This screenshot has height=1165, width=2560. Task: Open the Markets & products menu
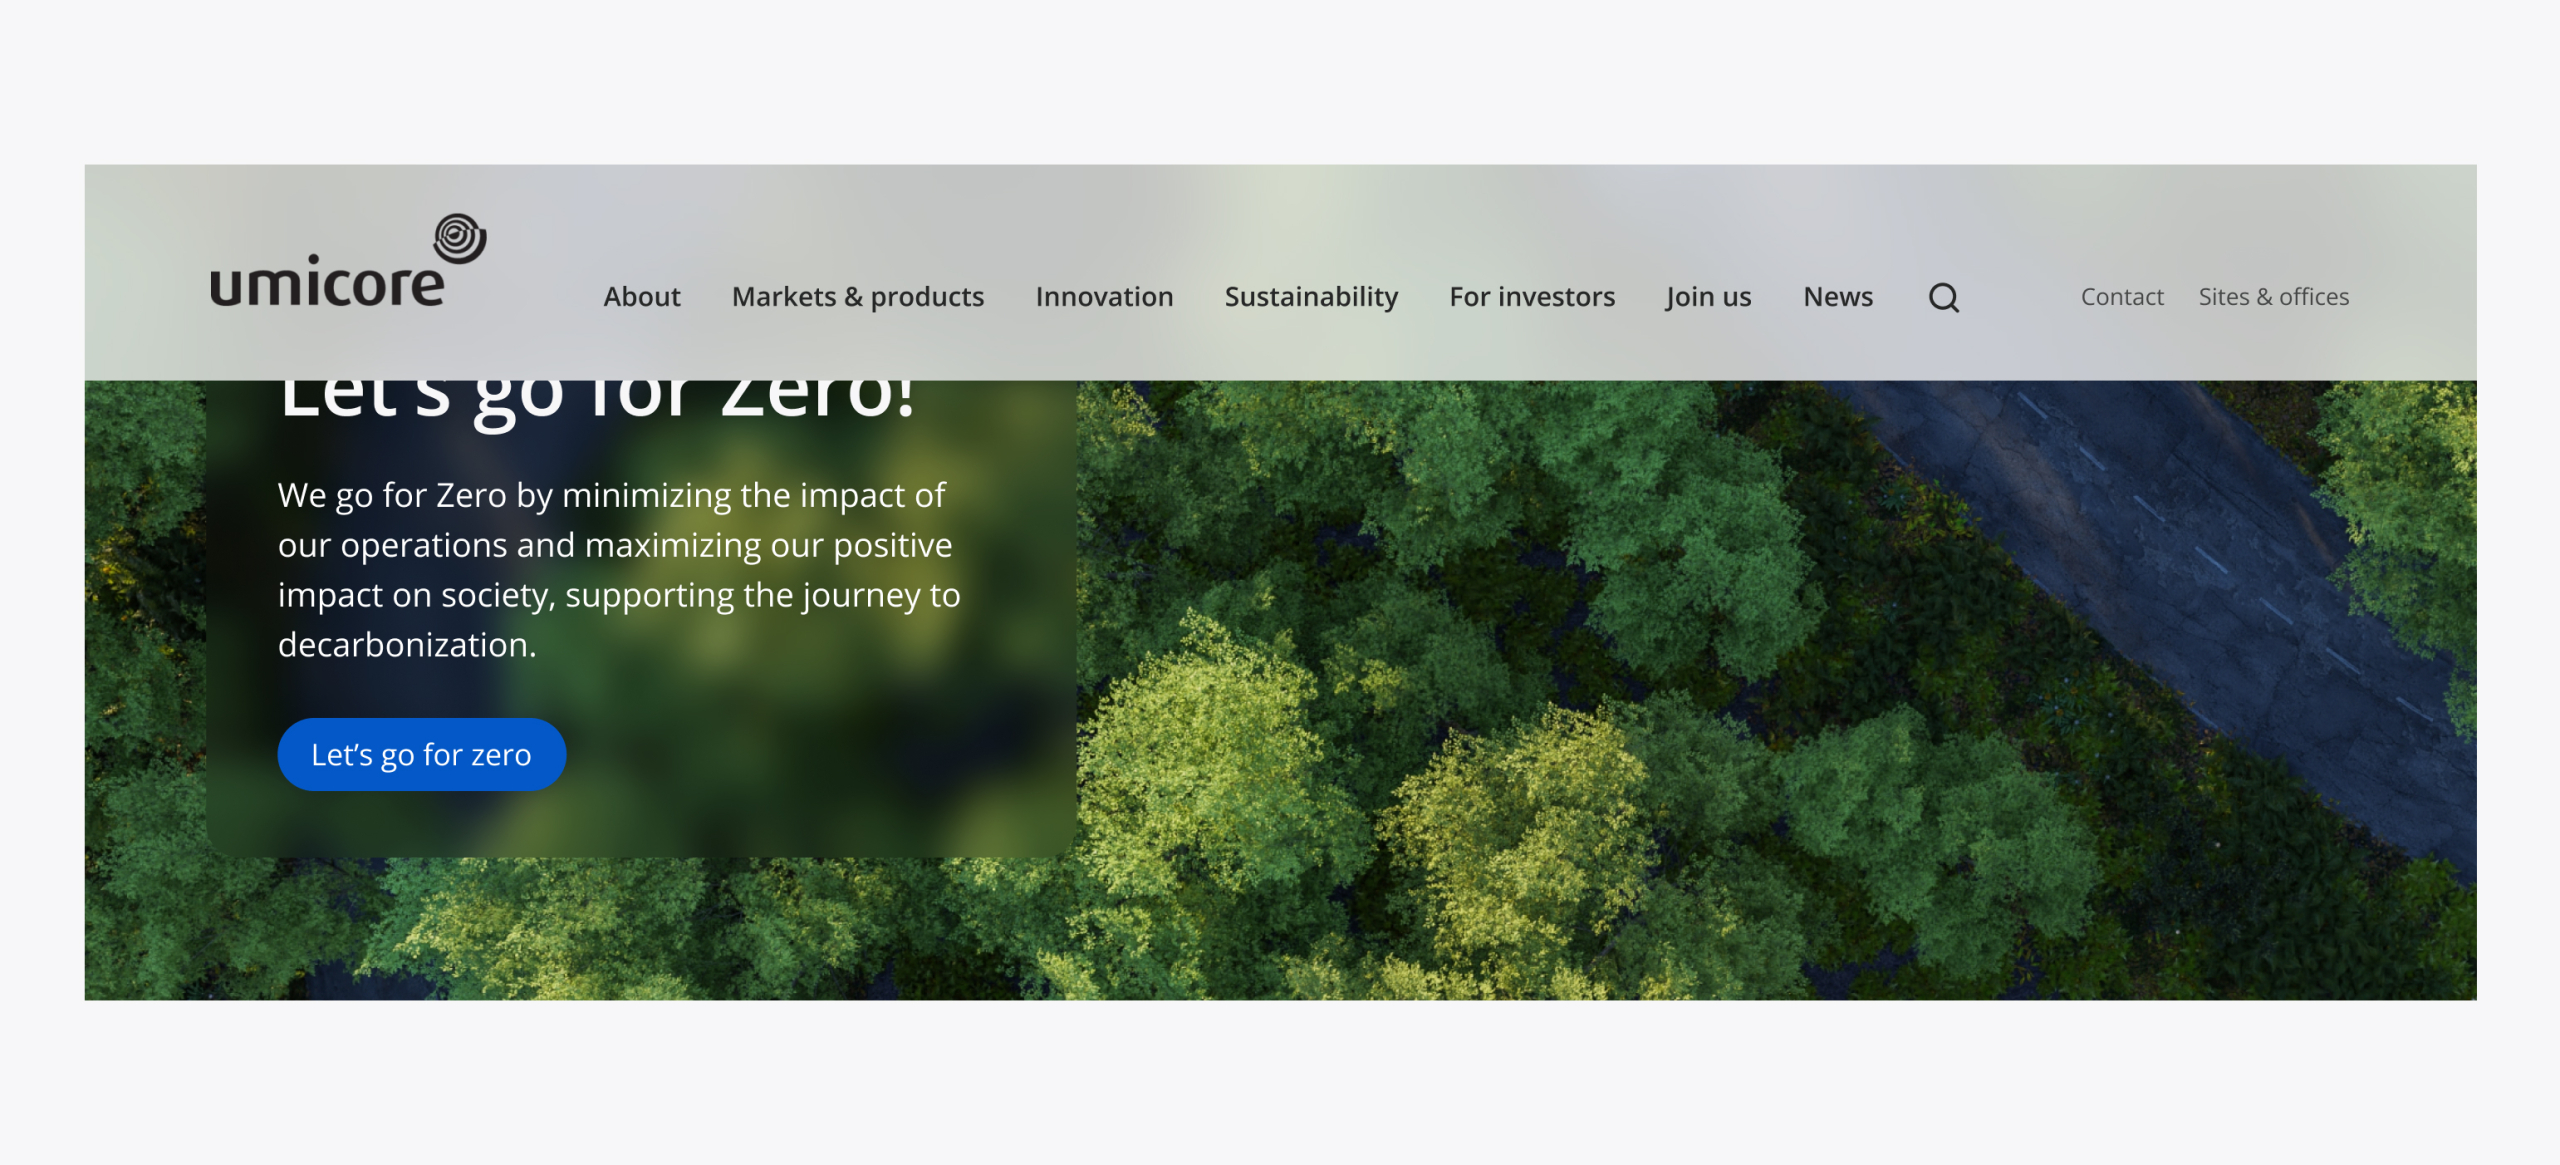(x=857, y=297)
